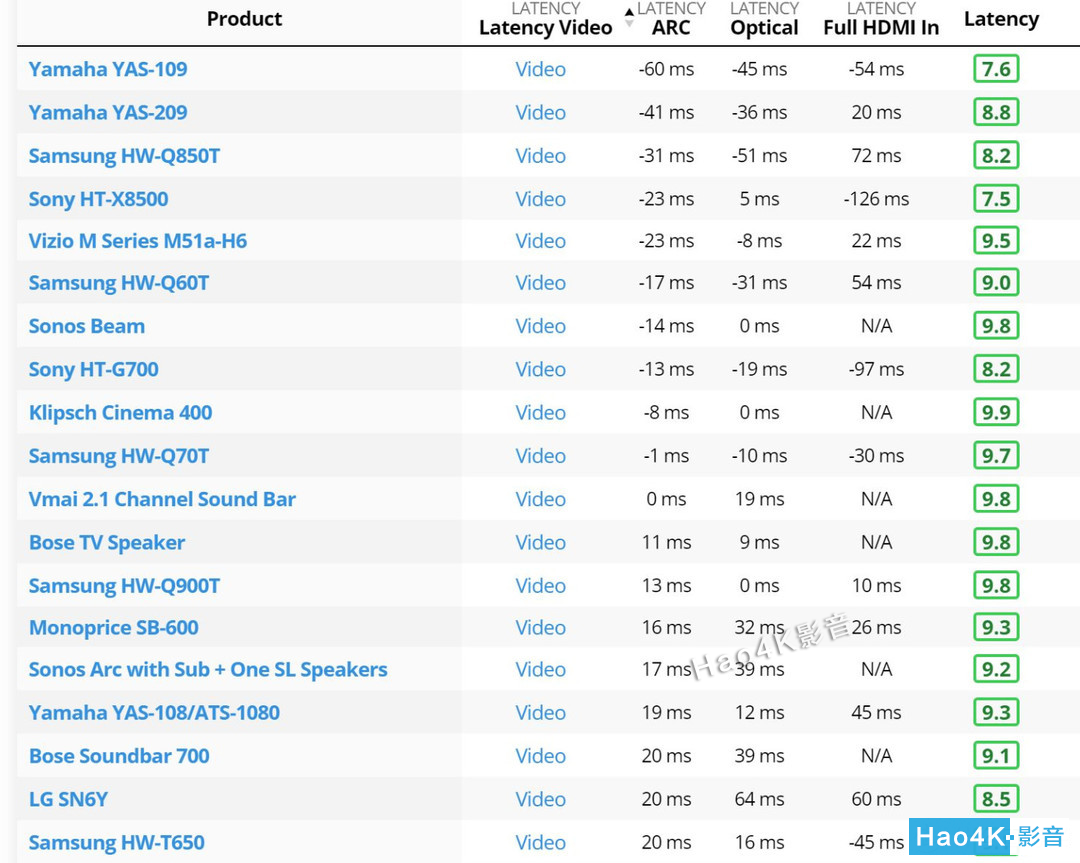Play Video link for Sonos Arc row
The width and height of the screenshot is (1080, 863).
tap(541, 669)
